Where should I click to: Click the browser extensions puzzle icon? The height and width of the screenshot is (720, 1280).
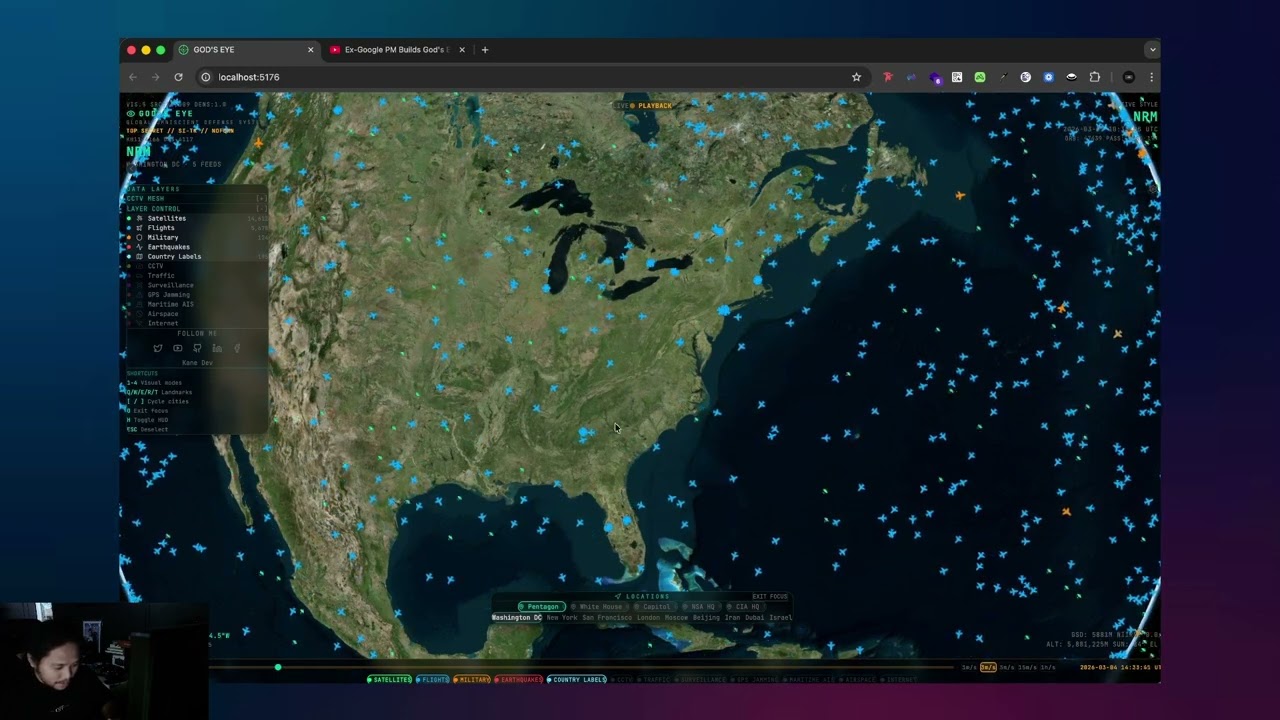coord(1095,77)
